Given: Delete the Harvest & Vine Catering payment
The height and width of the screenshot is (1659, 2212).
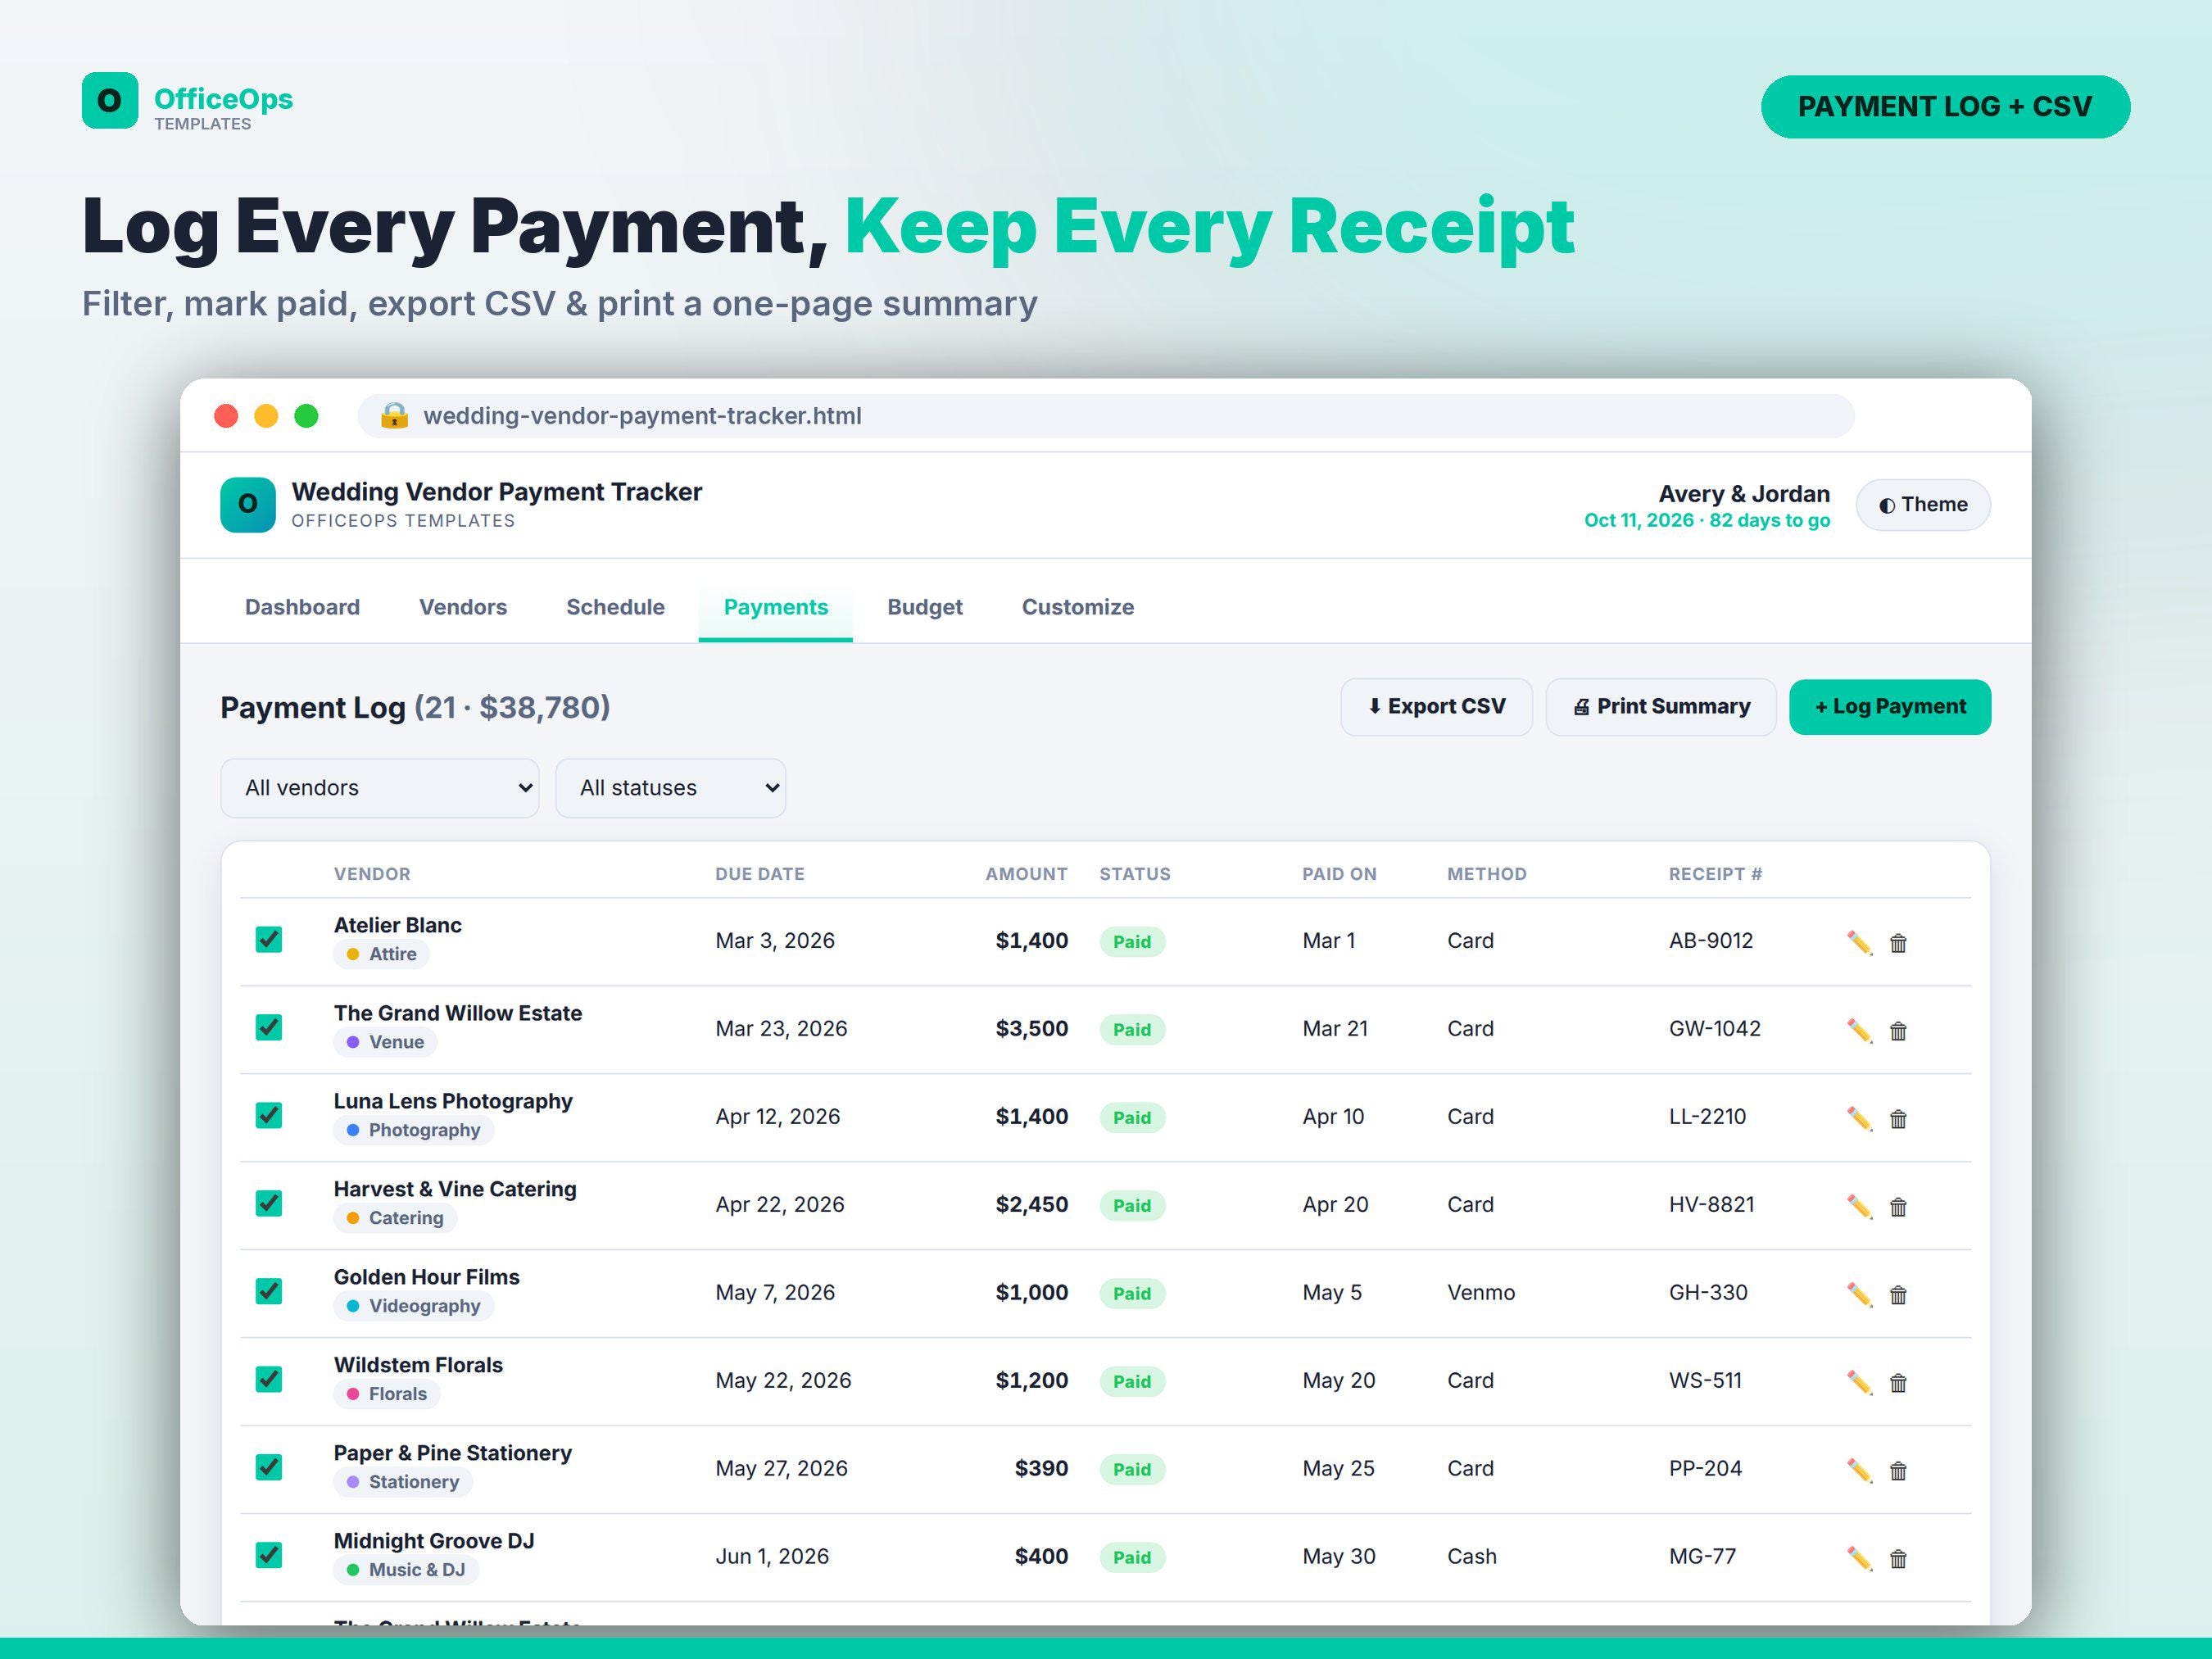Looking at the screenshot, I should (1898, 1206).
